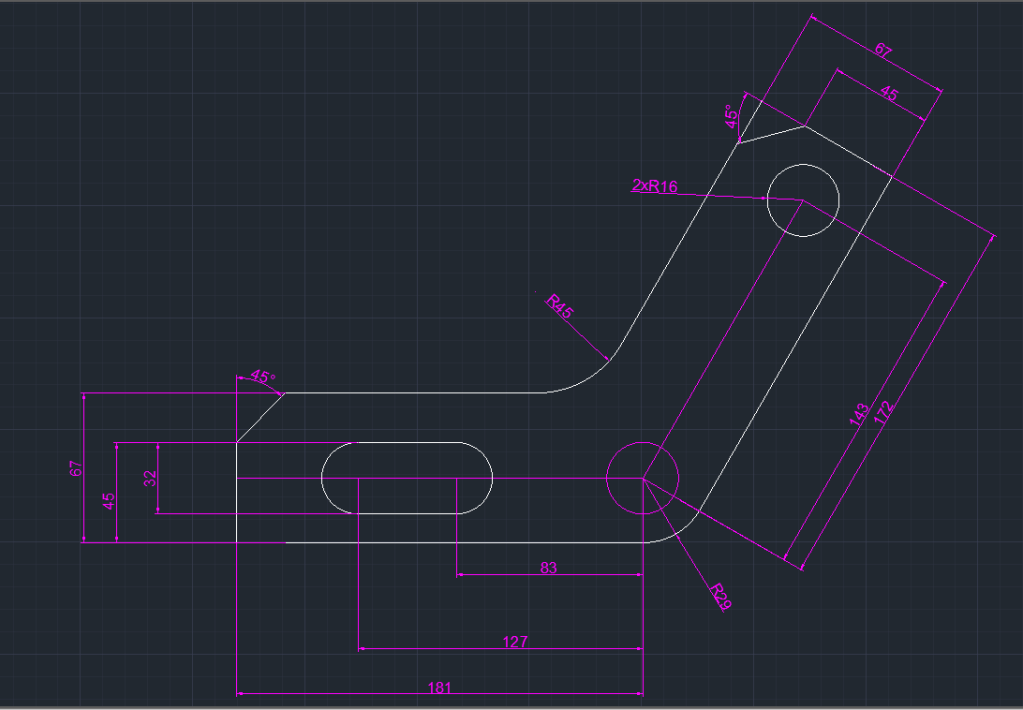The width and height of the screenshot is (1023, 710).
Task: Pick the 143 aligned dimension text
Action: (x=858, y=415)
